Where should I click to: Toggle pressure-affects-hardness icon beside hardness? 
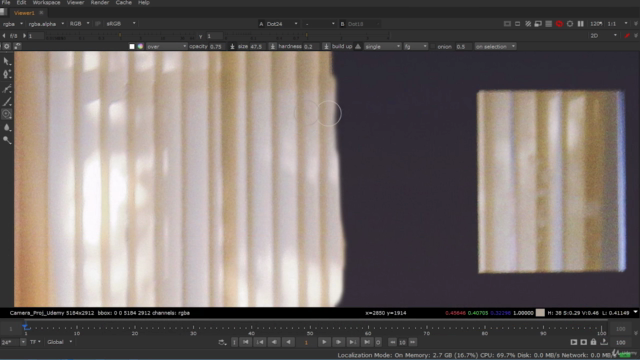[326, 47]
